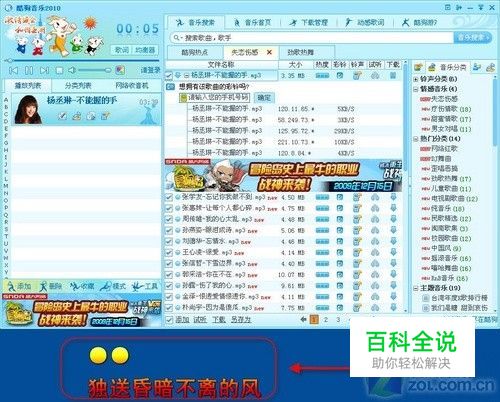Open the 收藏 favorites tool
Screen dimensions: 500x402
tap(82, 286)
